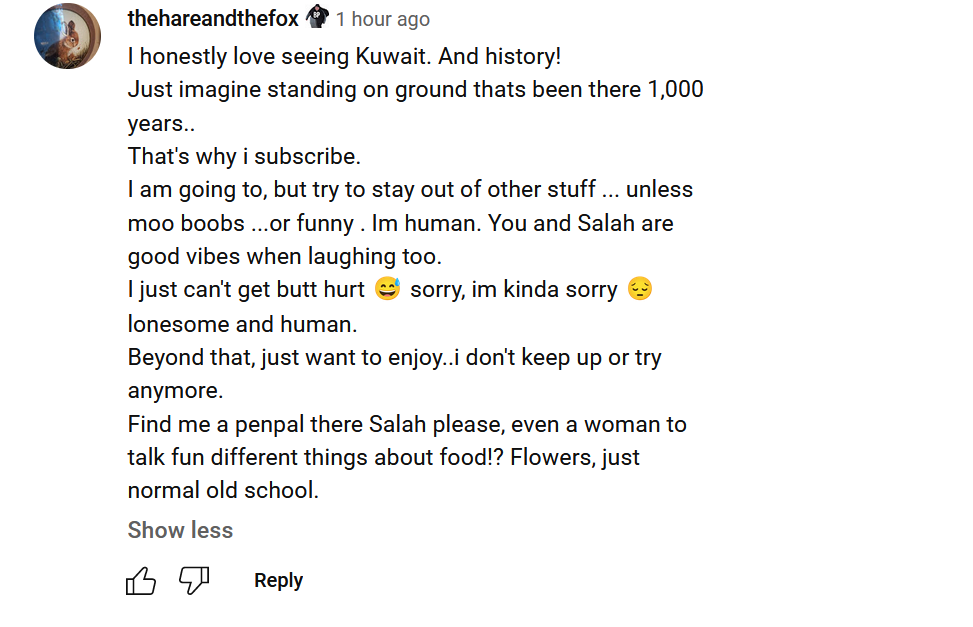Click the line starting "talk fun different things"
973x627 pixels.
coord(383,458)
